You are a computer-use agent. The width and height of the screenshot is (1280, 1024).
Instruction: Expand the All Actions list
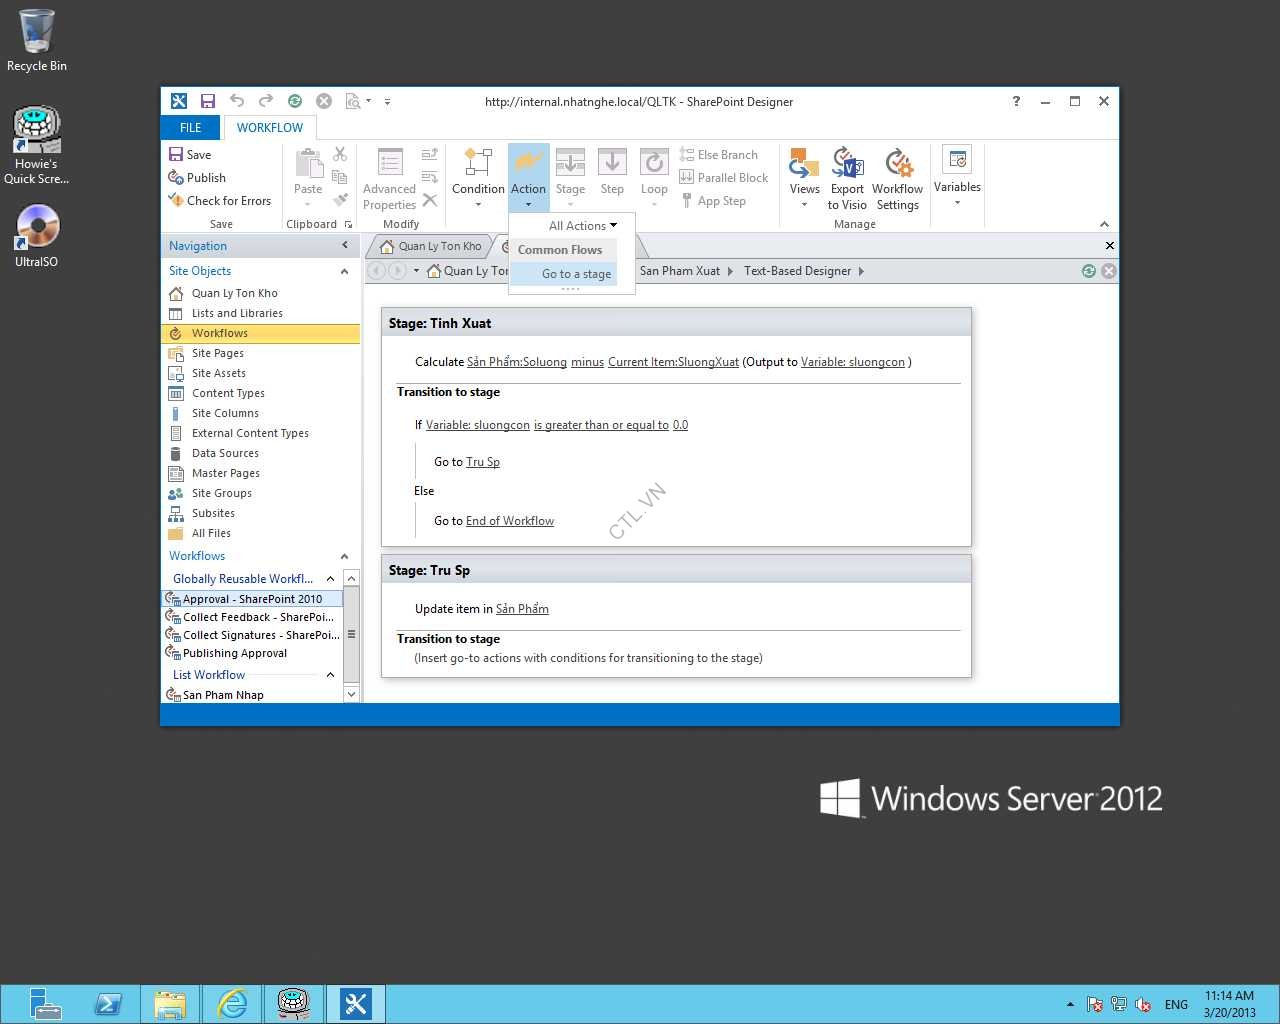(x=582, y=226)
